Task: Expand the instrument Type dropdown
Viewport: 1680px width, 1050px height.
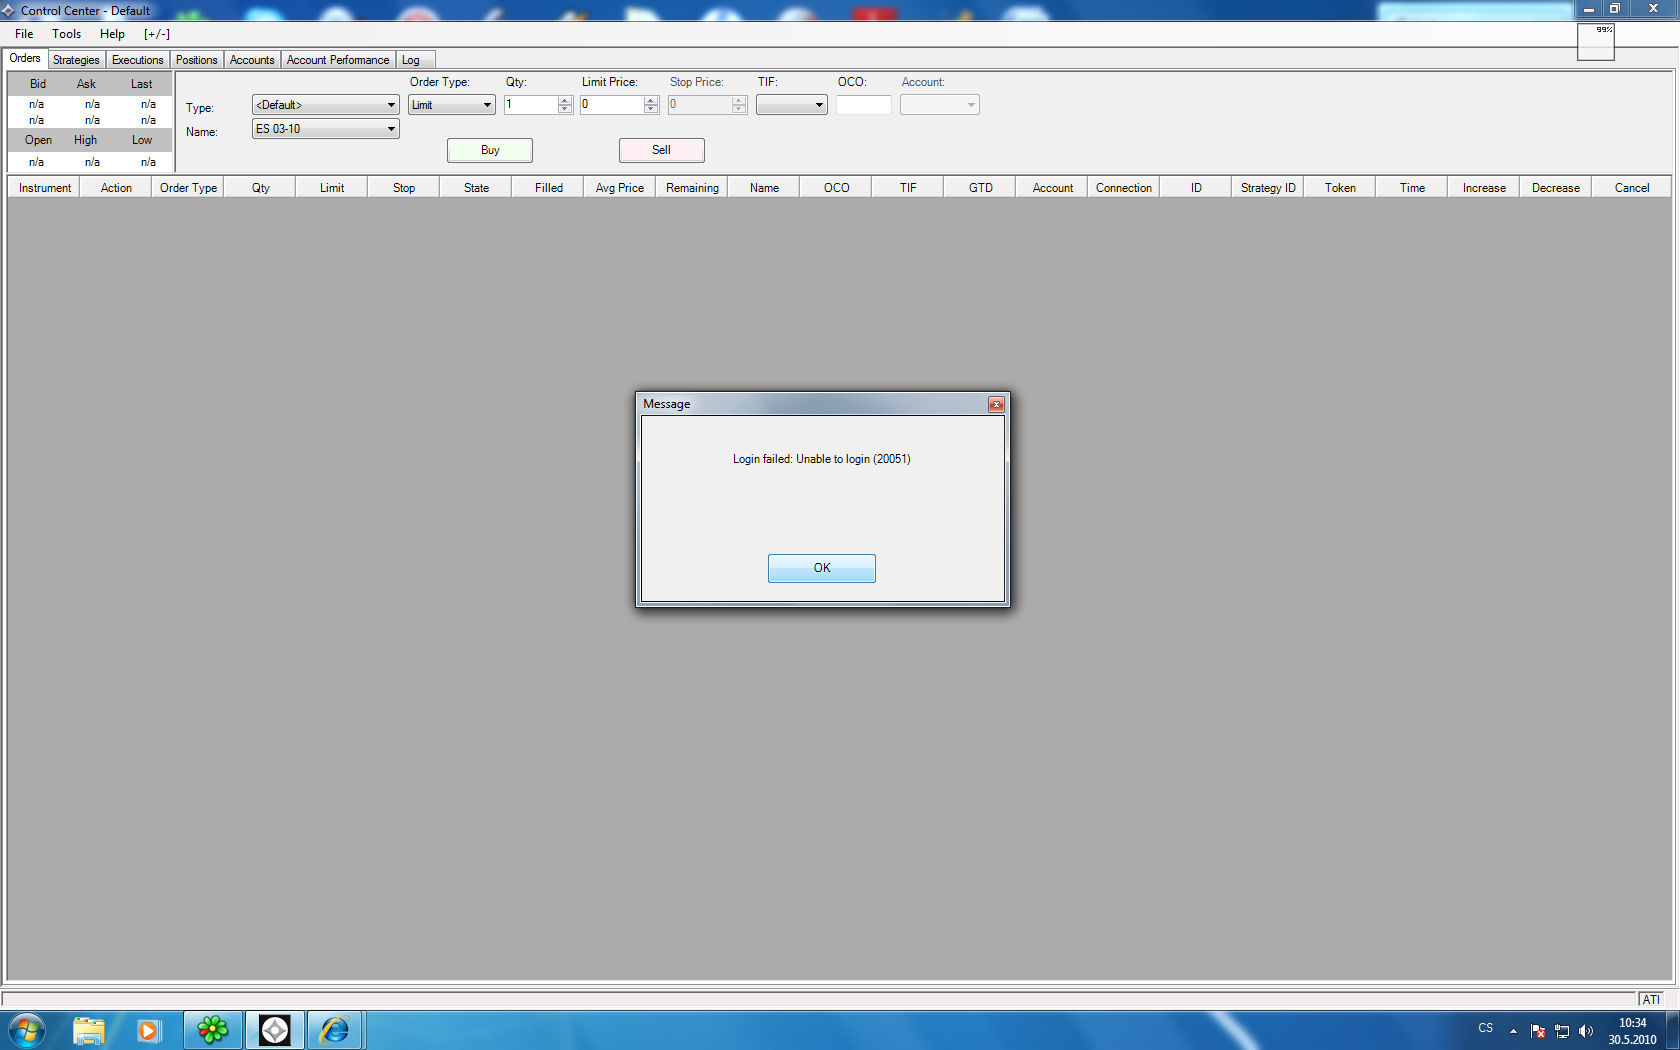Action: [390, 105]
